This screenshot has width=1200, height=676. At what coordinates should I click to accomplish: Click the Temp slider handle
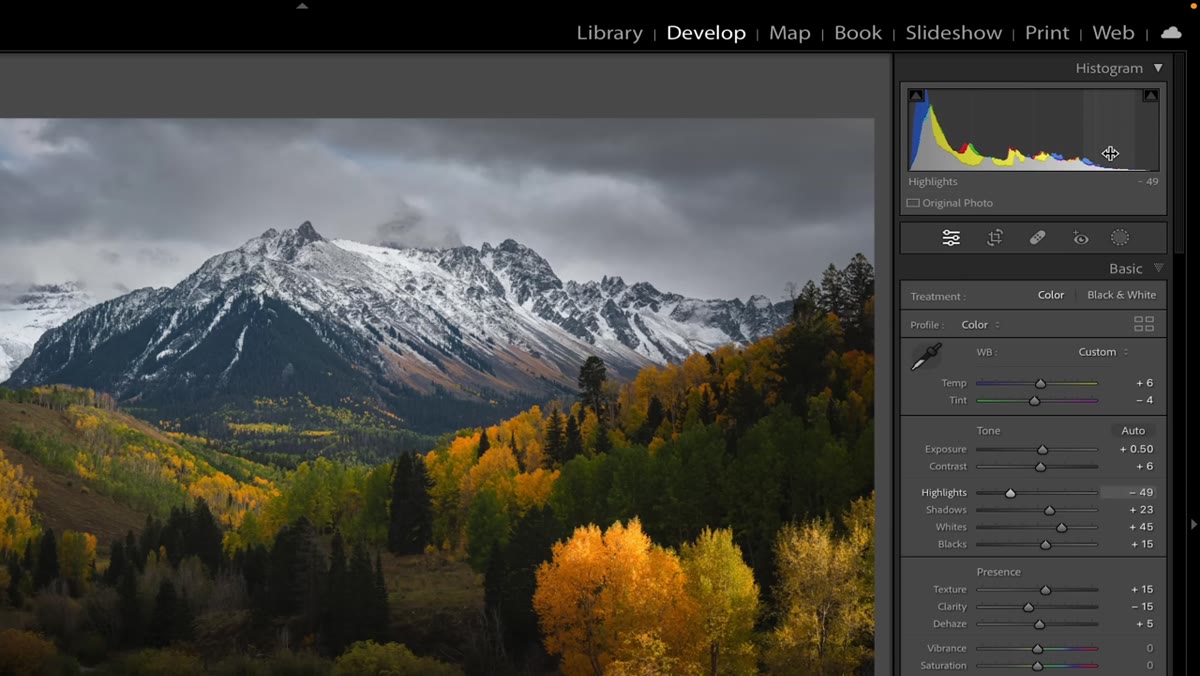(1040, 383)
